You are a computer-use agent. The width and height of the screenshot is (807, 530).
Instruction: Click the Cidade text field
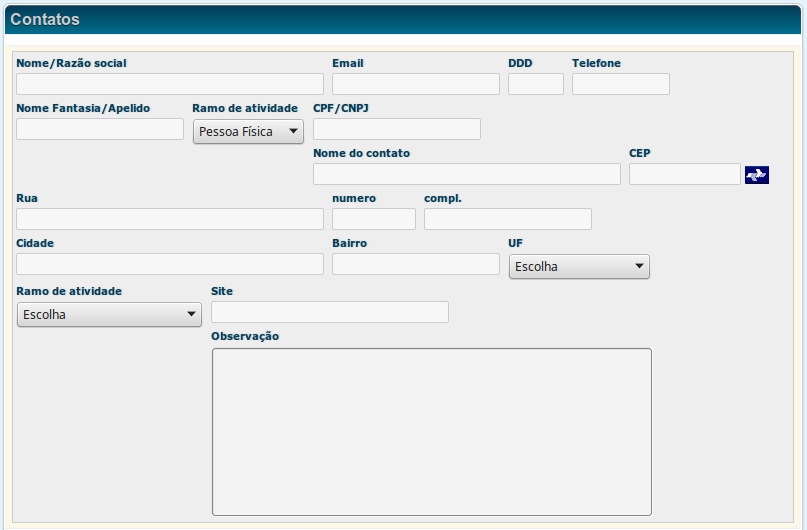170,264
